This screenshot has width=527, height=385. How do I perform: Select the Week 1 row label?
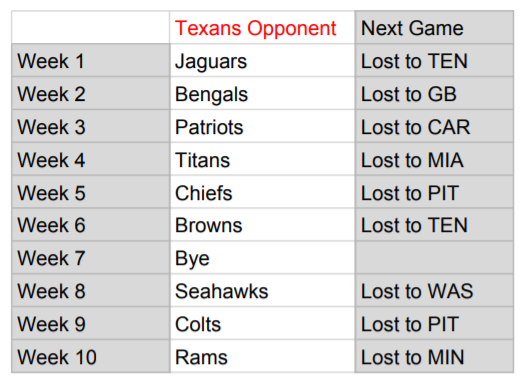(x=90, y=60)
